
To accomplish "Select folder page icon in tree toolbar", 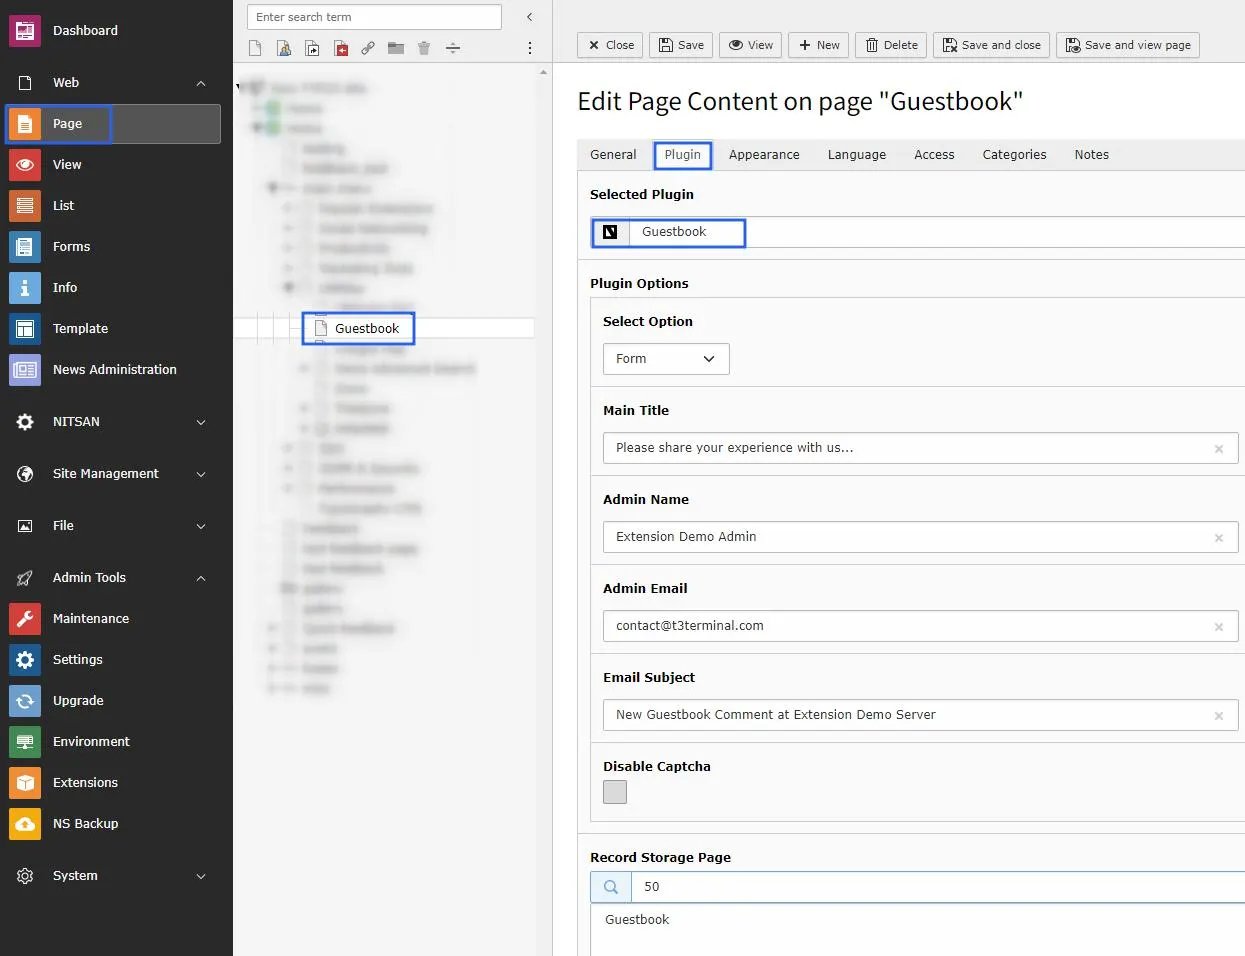I will (x=396, y=48).
